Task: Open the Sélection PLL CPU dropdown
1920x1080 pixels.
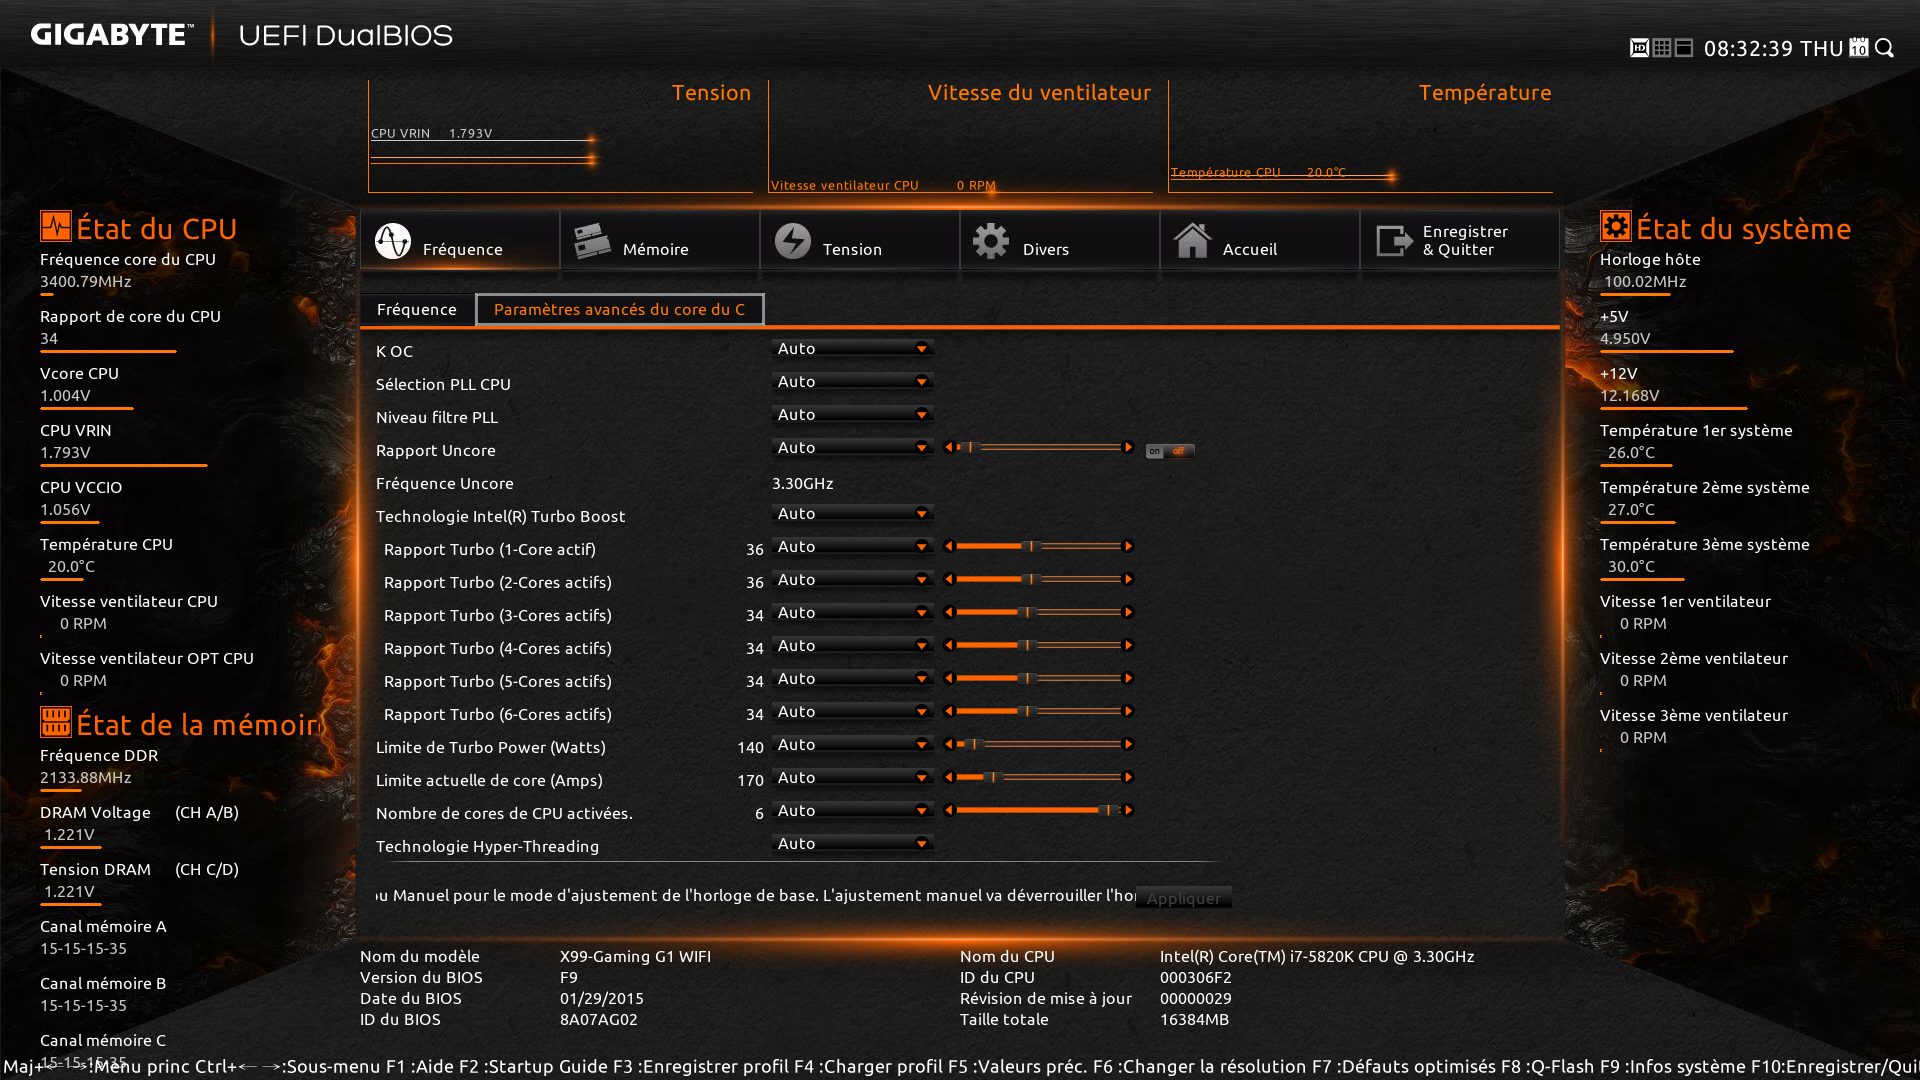Action: point(853,381)
